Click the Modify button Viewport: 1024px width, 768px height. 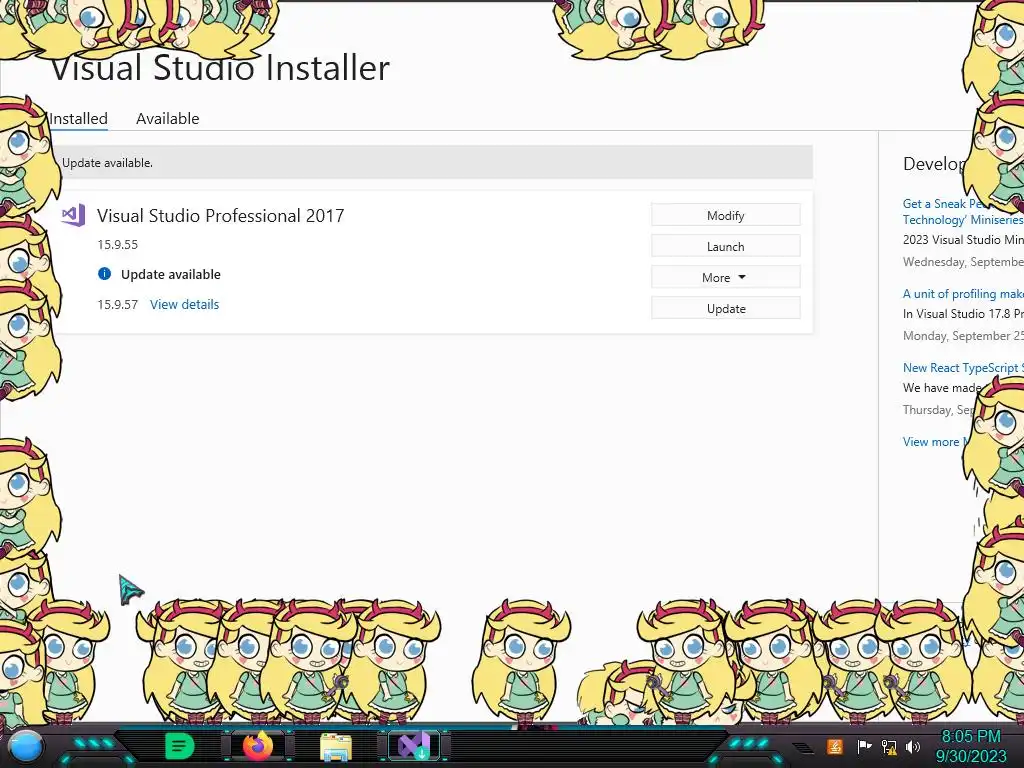726,216
